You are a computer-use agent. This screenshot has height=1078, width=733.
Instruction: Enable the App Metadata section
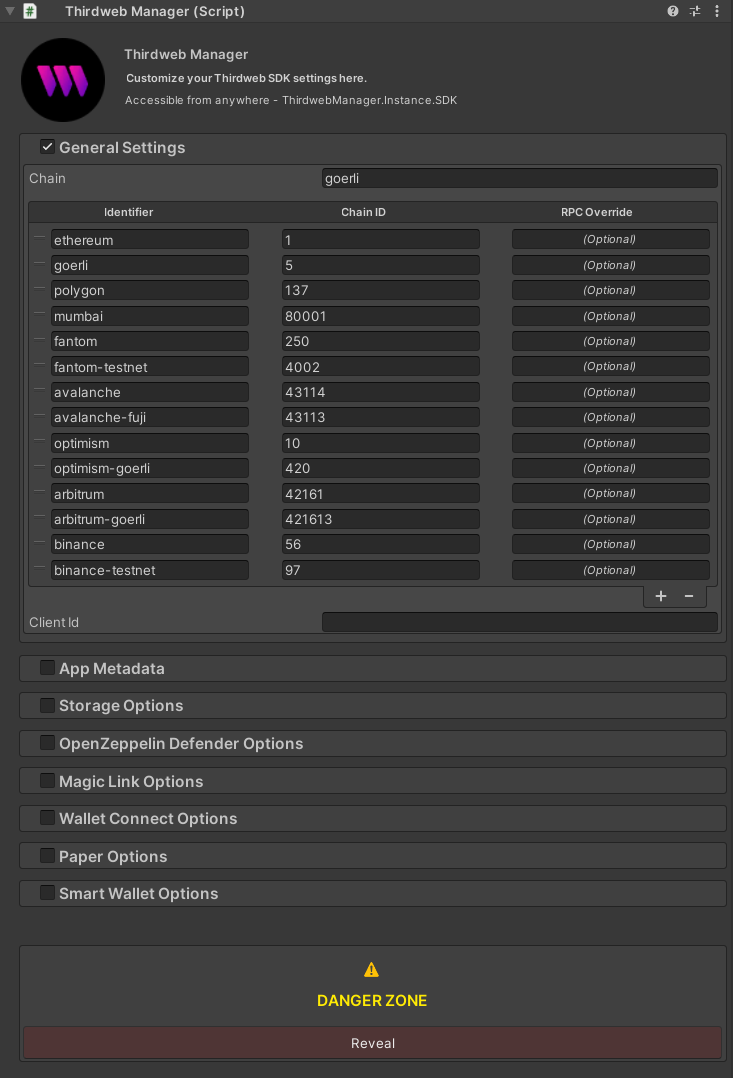47,668
